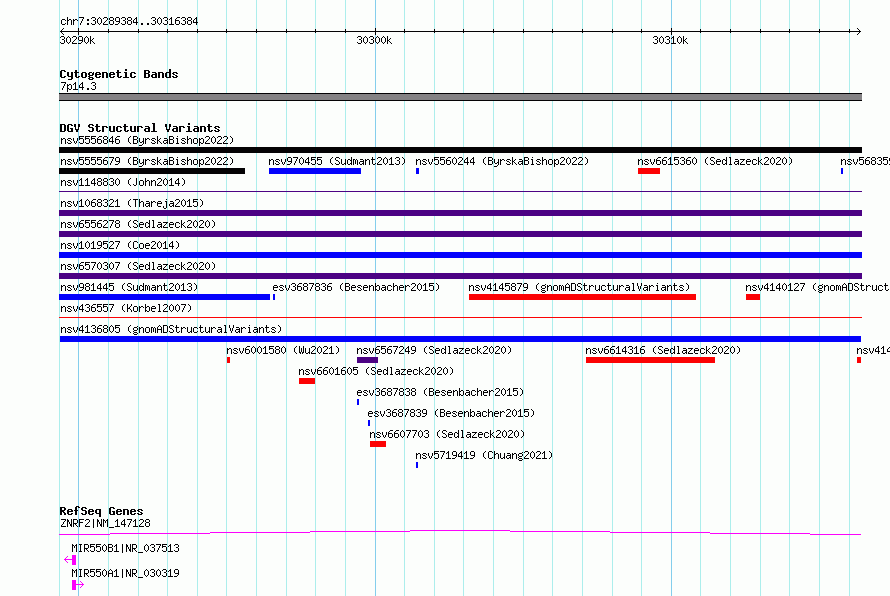Click the 30310k ruler position label

[x=670, y=40]
